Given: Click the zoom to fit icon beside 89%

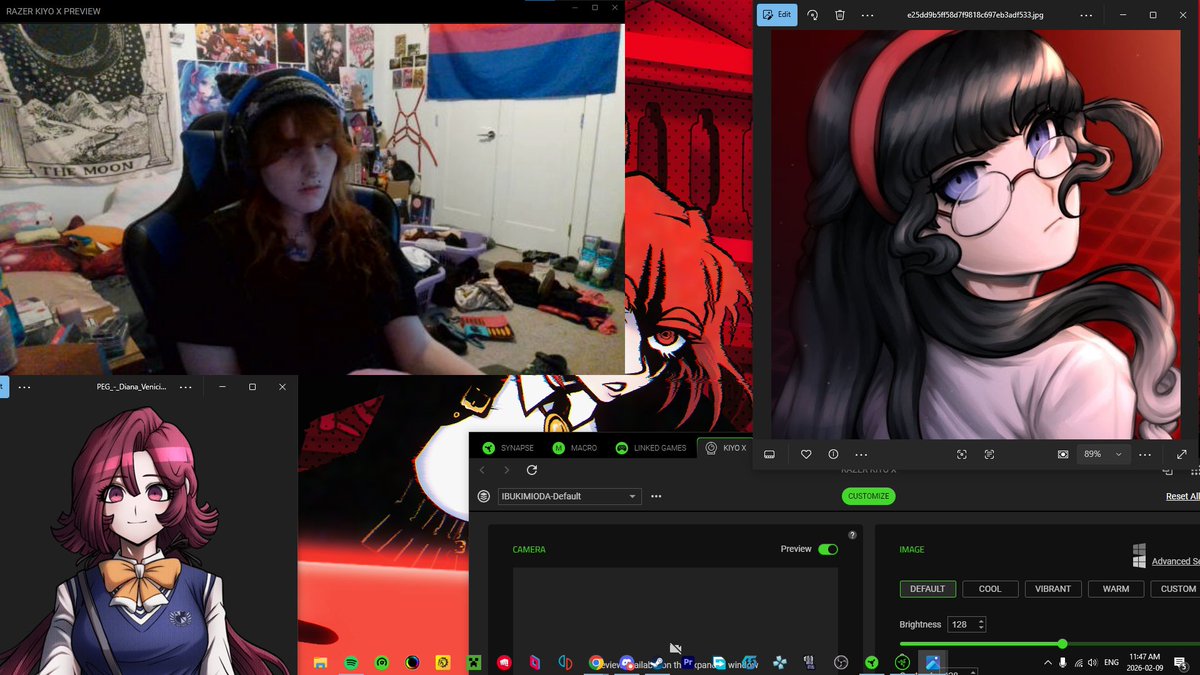Looking at the screenshot, I should (1063, 454).
